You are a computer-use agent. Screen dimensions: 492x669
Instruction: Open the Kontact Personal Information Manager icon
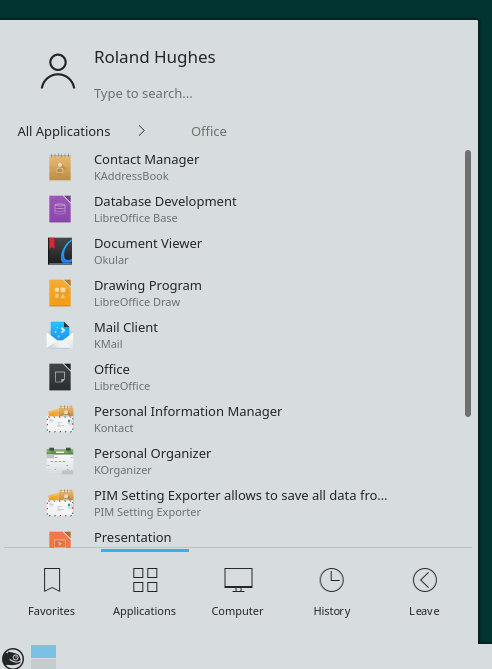(x=60, y=419)
